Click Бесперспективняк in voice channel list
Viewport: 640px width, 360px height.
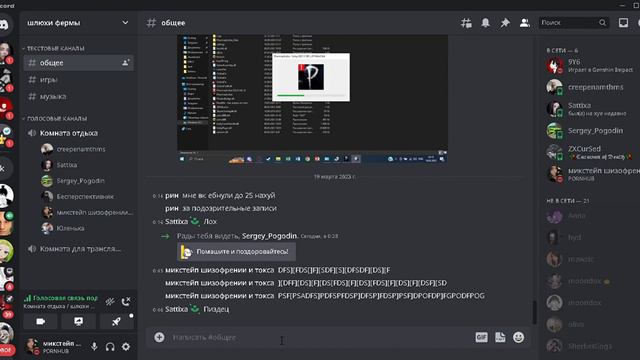coord(85,196)
